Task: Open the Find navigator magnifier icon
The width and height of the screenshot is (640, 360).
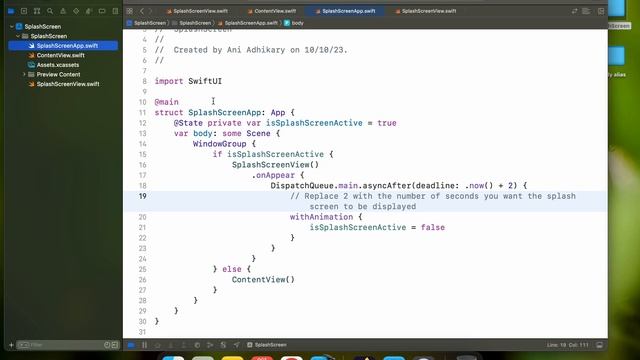Action: (50, 11)
